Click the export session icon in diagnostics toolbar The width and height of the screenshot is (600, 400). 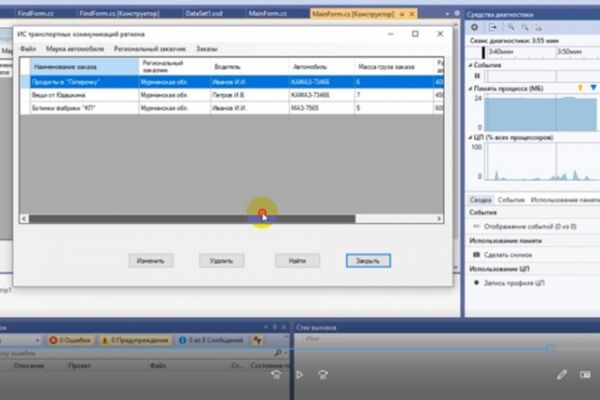pyautogui.click(x=493, y=27)
